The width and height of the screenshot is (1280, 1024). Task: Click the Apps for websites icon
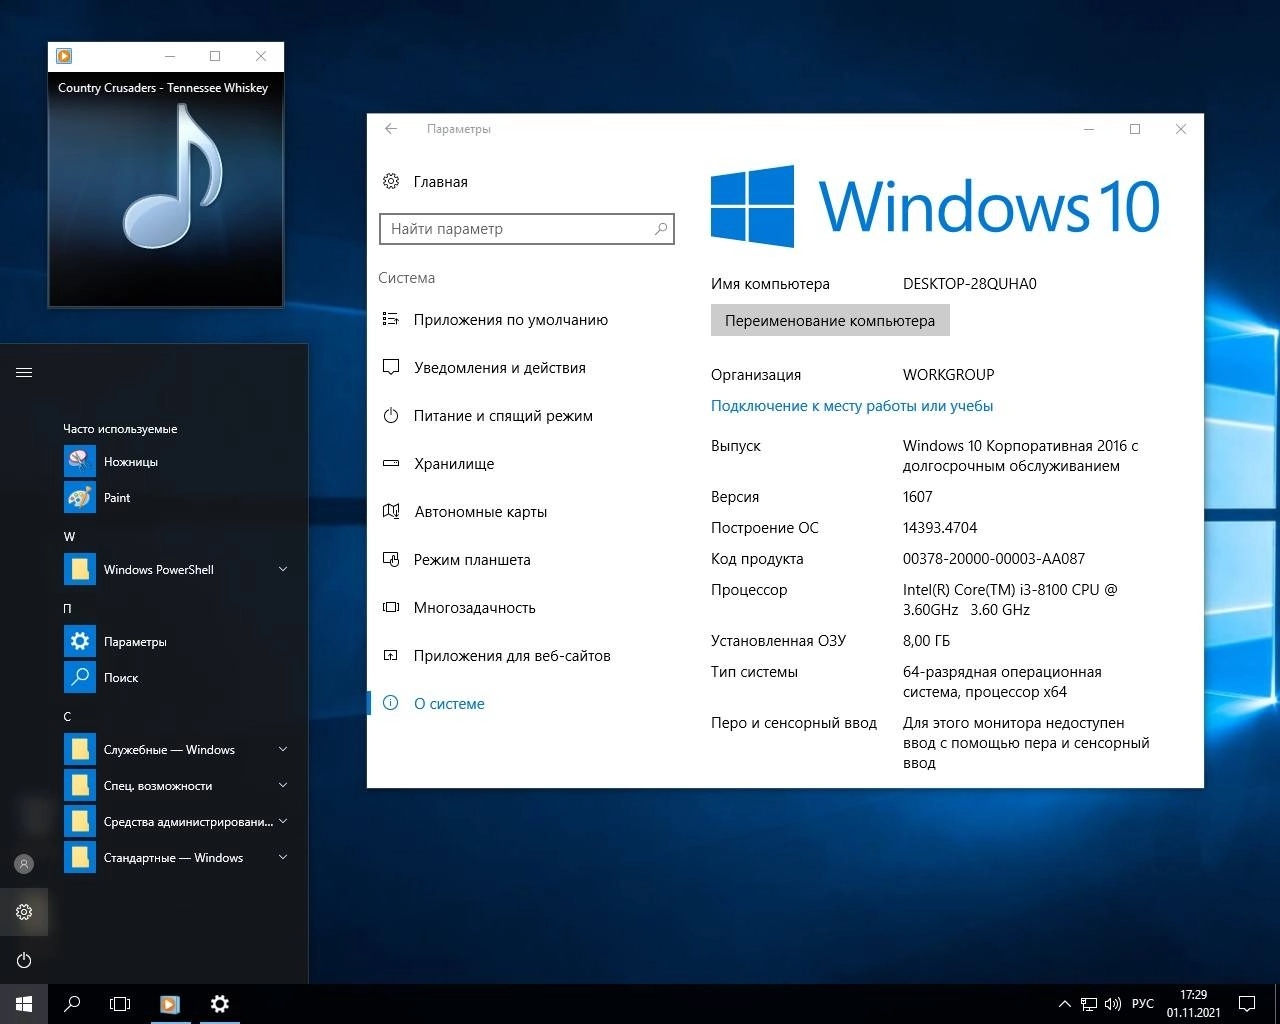[x=391, y=655]
